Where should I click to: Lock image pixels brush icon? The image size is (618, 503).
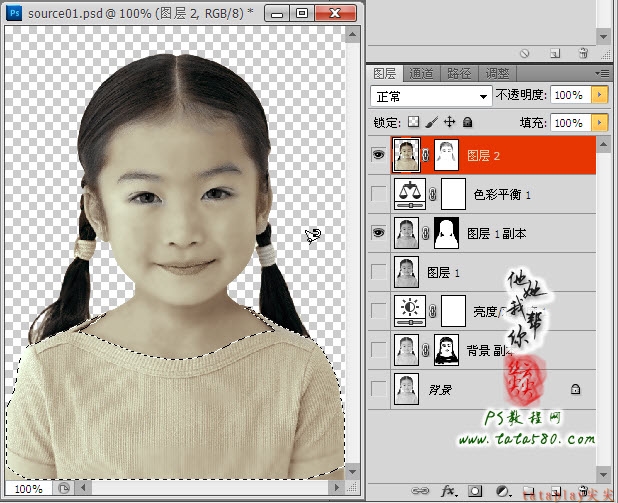point(432,122)
